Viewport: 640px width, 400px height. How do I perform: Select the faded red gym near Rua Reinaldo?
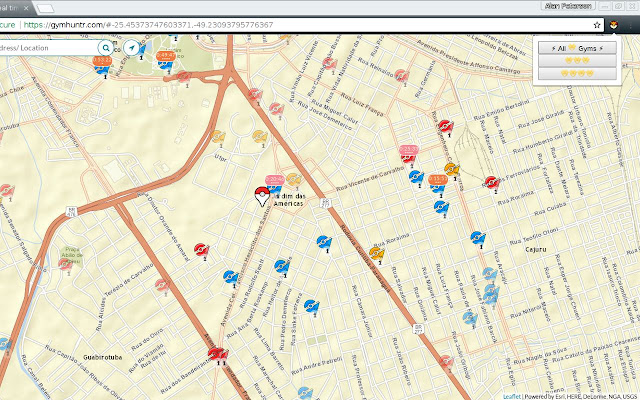(401, 75)
